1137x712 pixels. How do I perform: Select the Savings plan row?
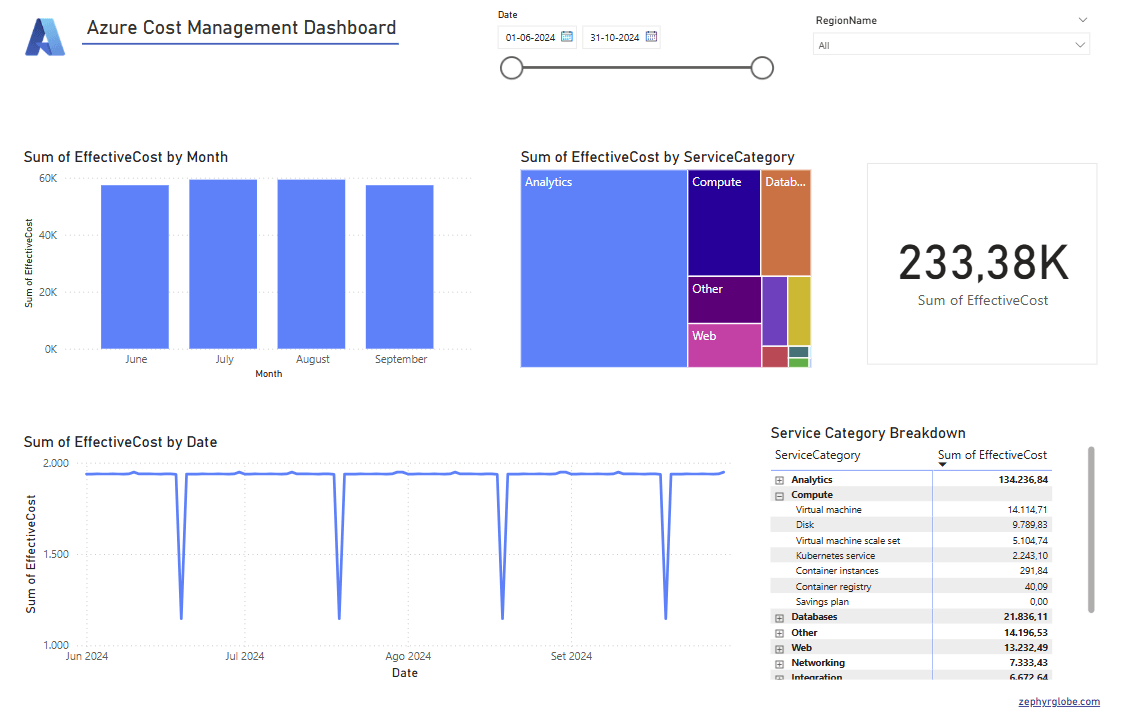click(911, 602)
